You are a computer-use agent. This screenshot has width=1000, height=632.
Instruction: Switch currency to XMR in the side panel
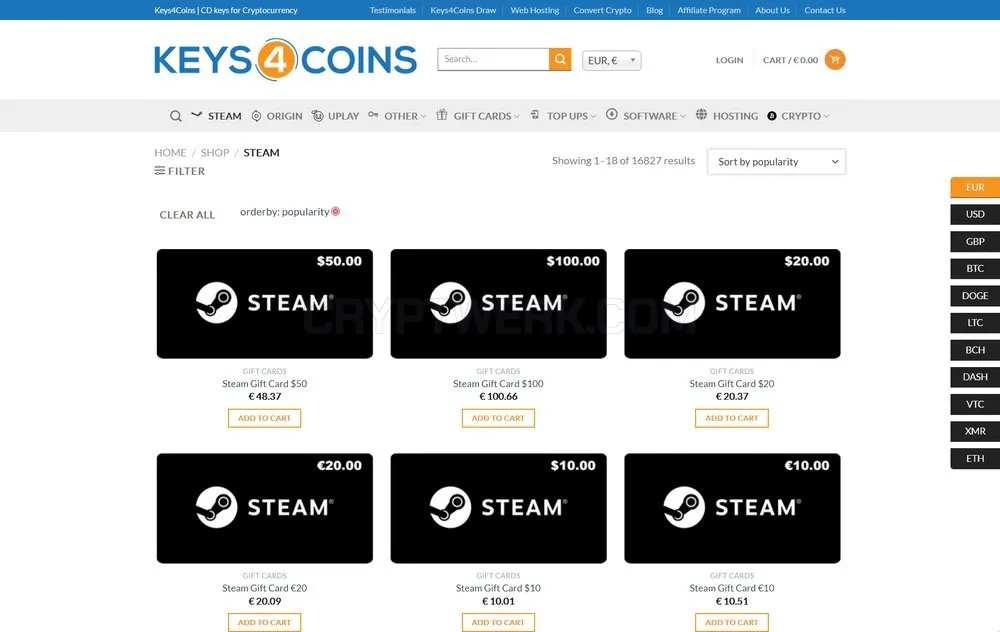point(975,431)
